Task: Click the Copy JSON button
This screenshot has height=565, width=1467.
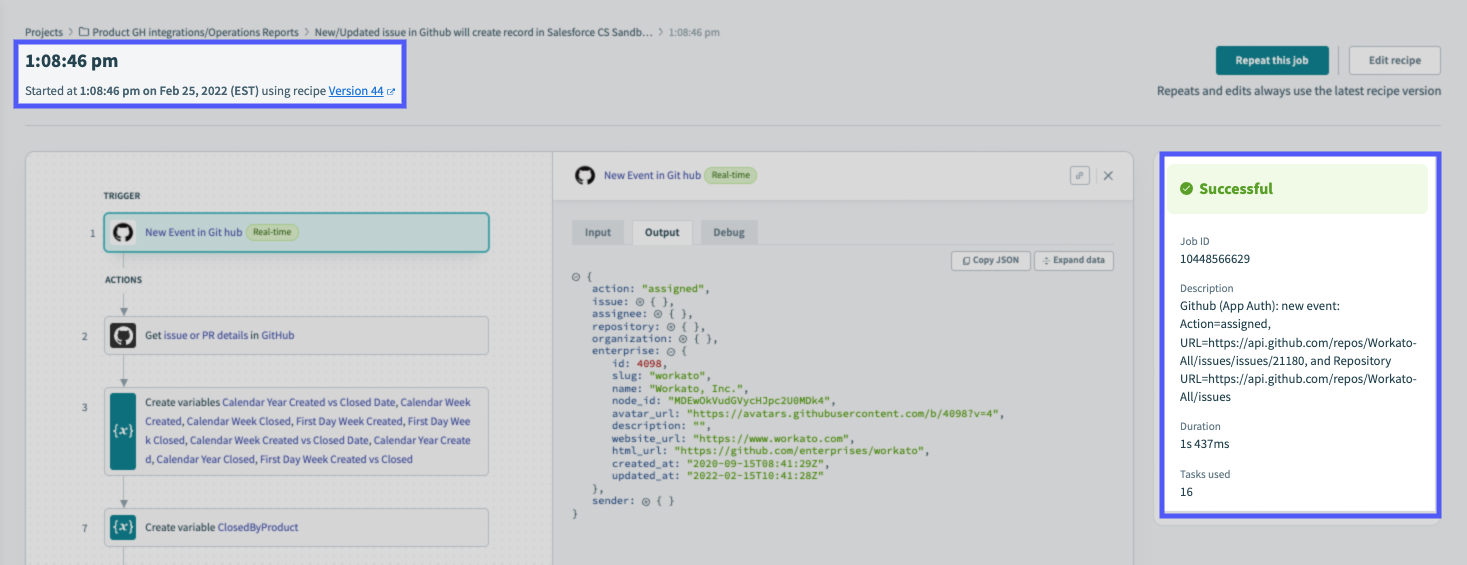Action: pyautogui.click(x=989, y=260)
